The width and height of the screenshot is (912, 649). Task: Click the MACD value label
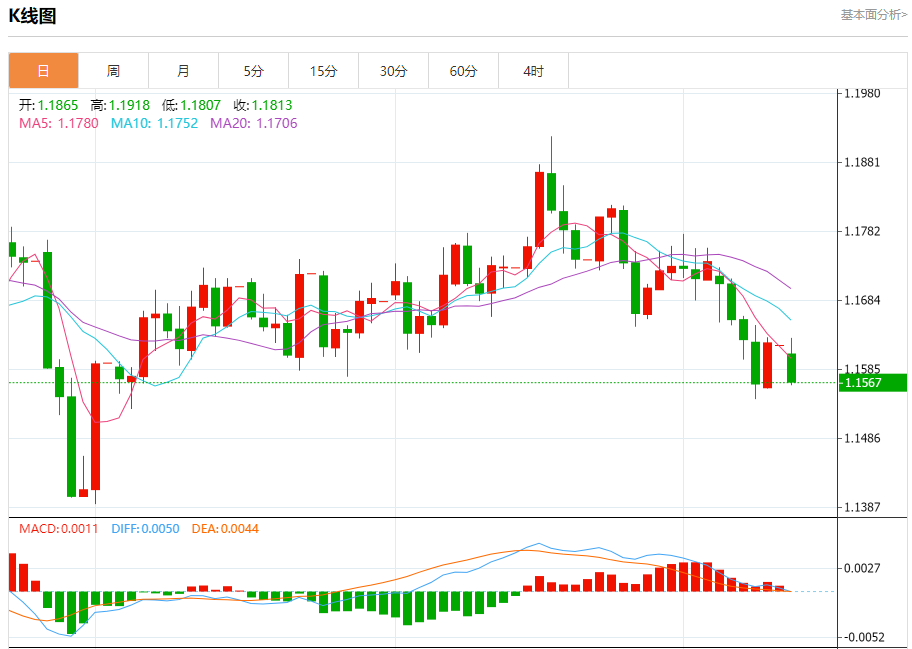pos(59,528)
